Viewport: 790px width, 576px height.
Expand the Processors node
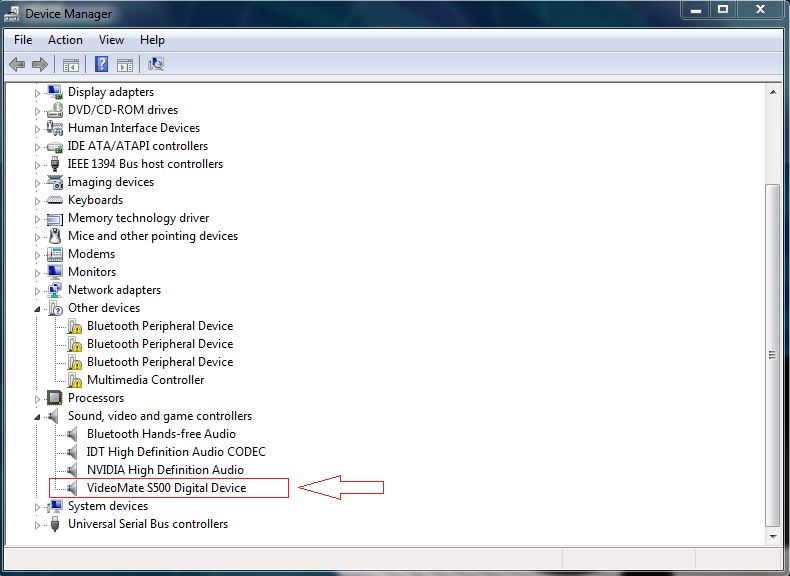click(x=37, y=399)
